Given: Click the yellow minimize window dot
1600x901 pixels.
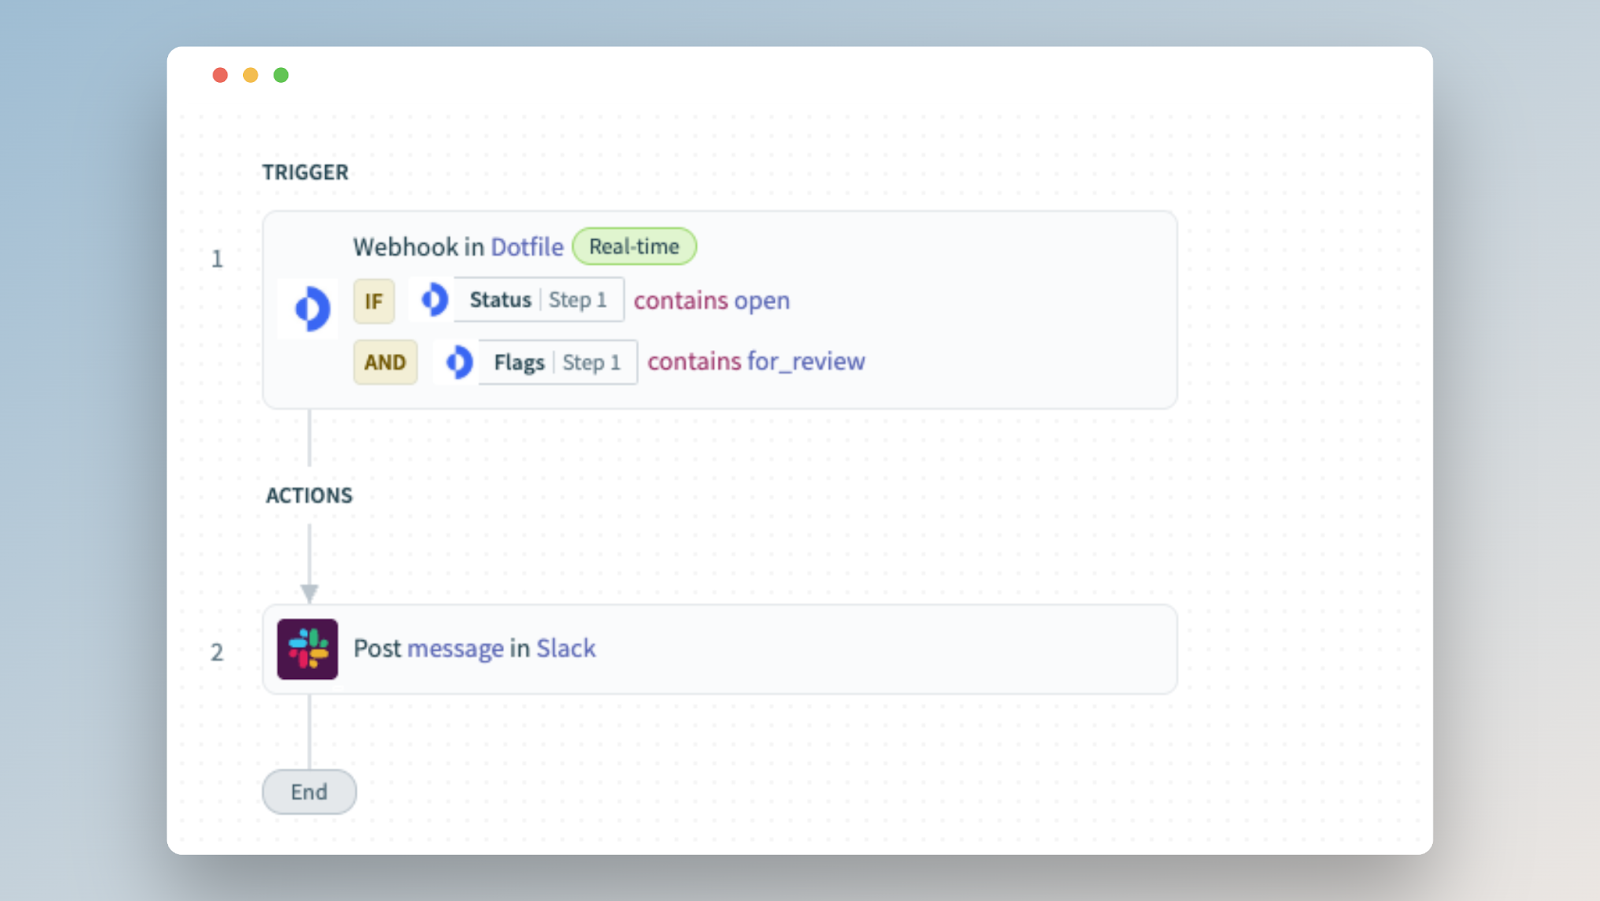Looking at the screenshot, I should tap(251, 75).
